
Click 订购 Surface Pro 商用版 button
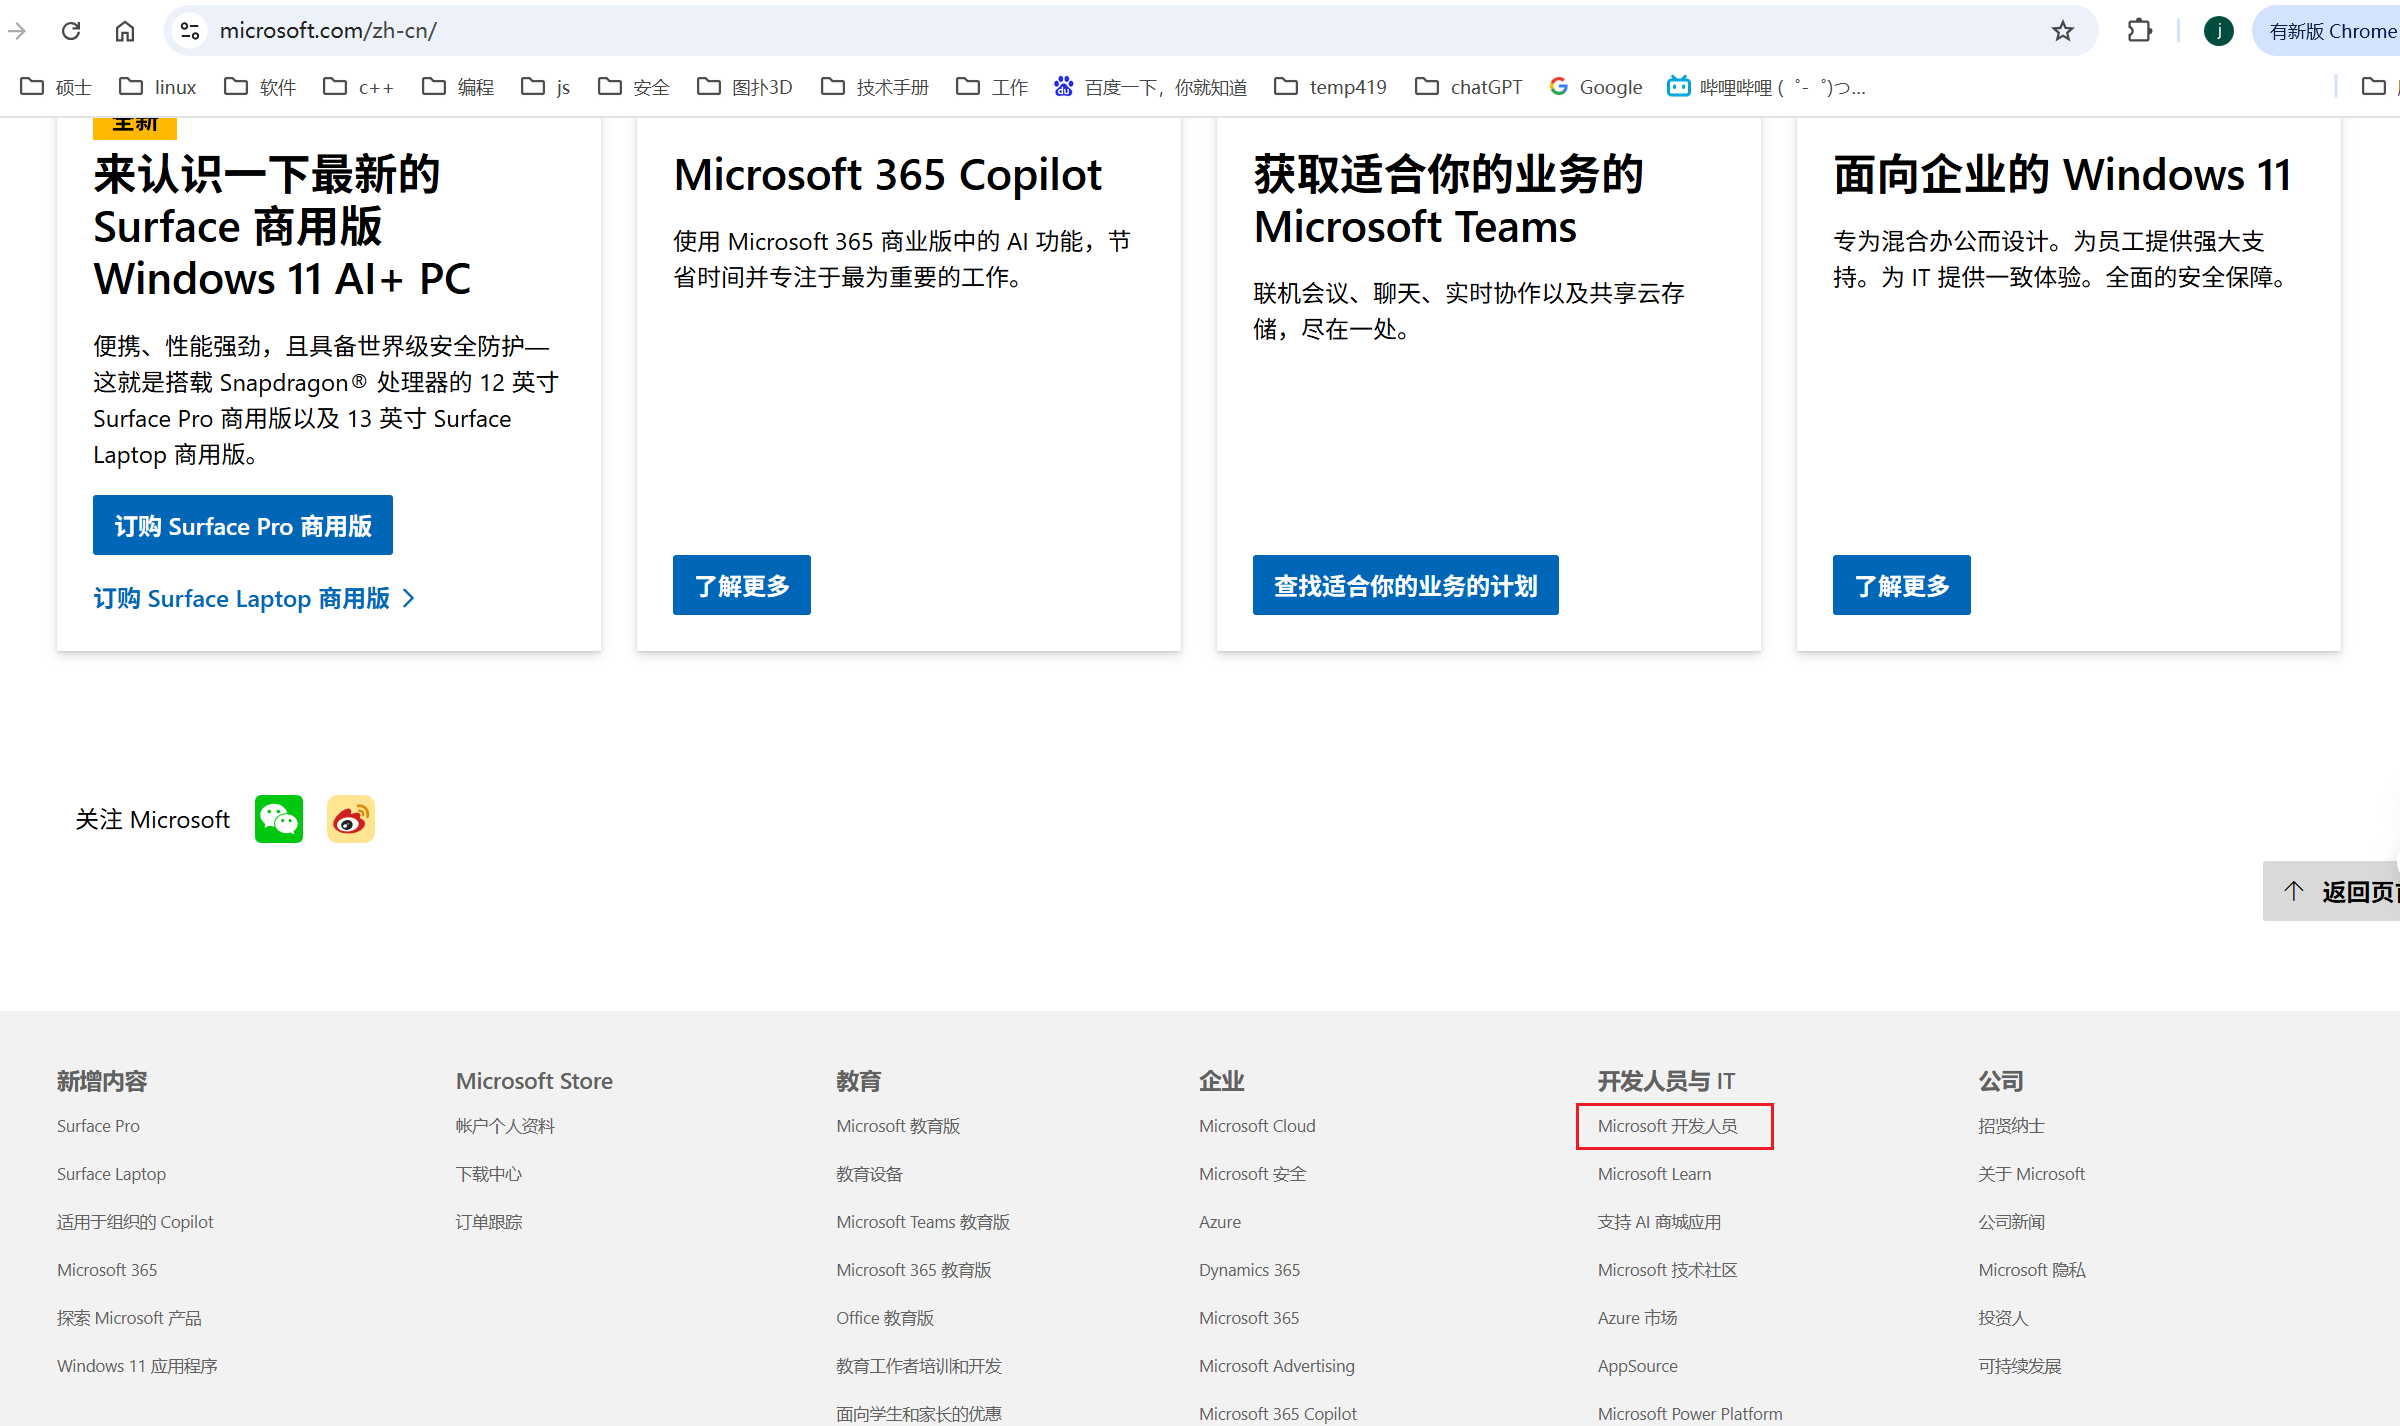point(243,525)
